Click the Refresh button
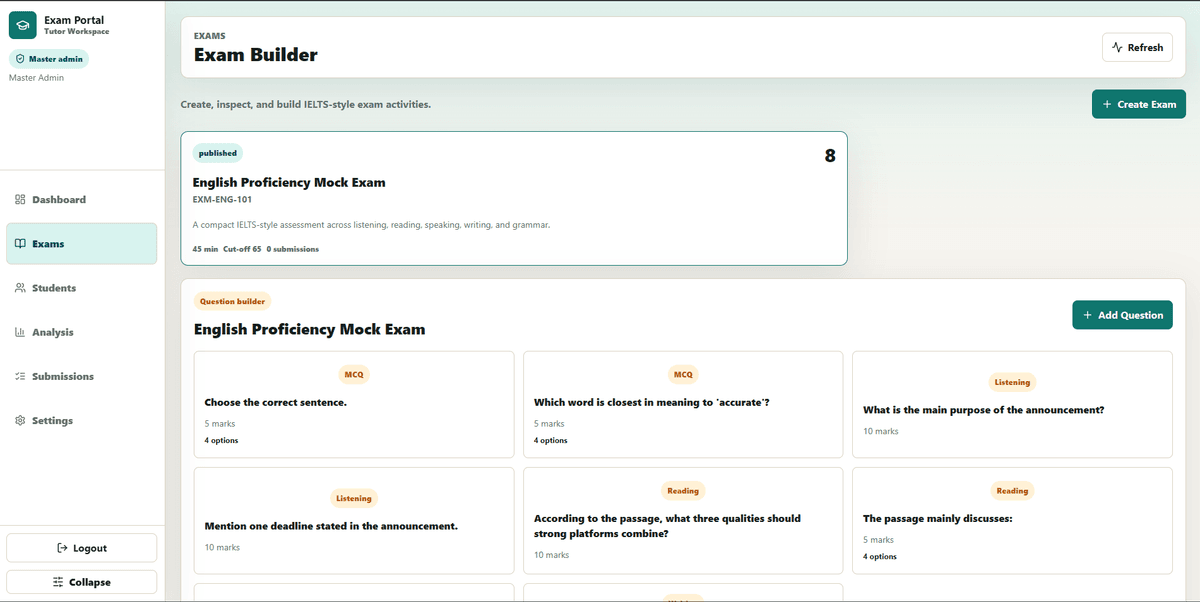 click(1137, 47)
